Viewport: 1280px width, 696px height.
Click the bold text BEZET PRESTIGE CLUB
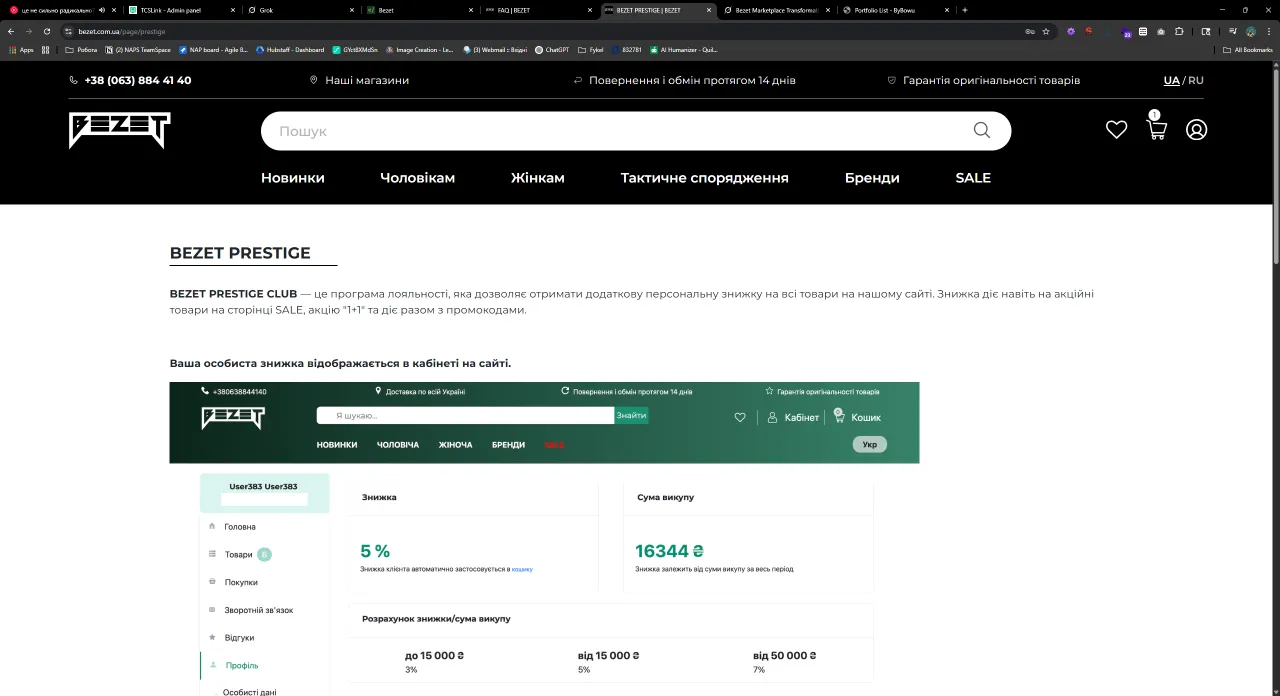233,294
